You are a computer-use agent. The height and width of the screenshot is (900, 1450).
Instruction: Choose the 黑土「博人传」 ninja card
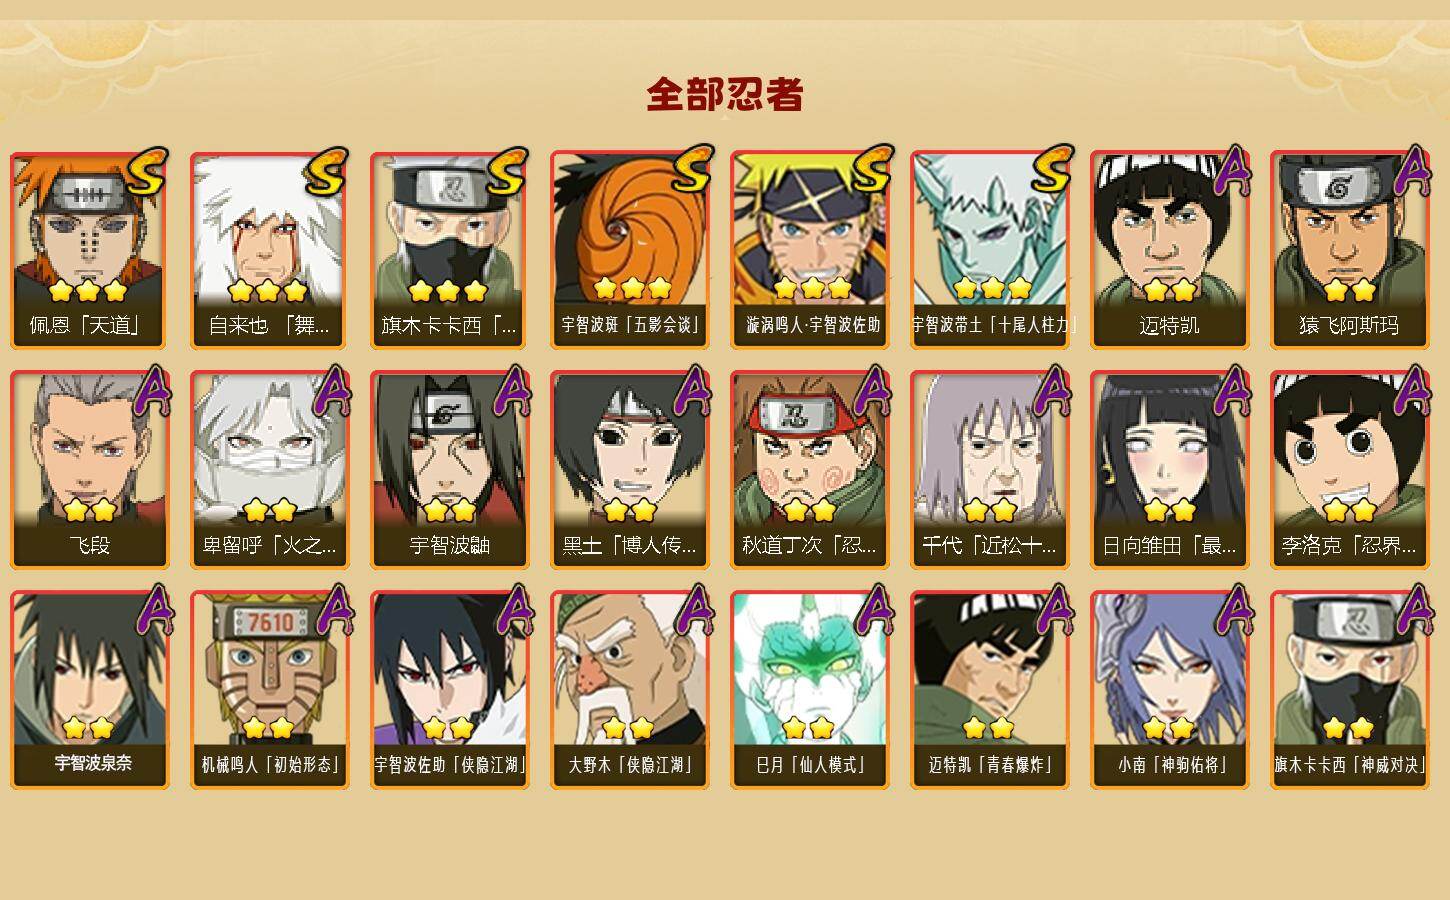click(630, 470)
